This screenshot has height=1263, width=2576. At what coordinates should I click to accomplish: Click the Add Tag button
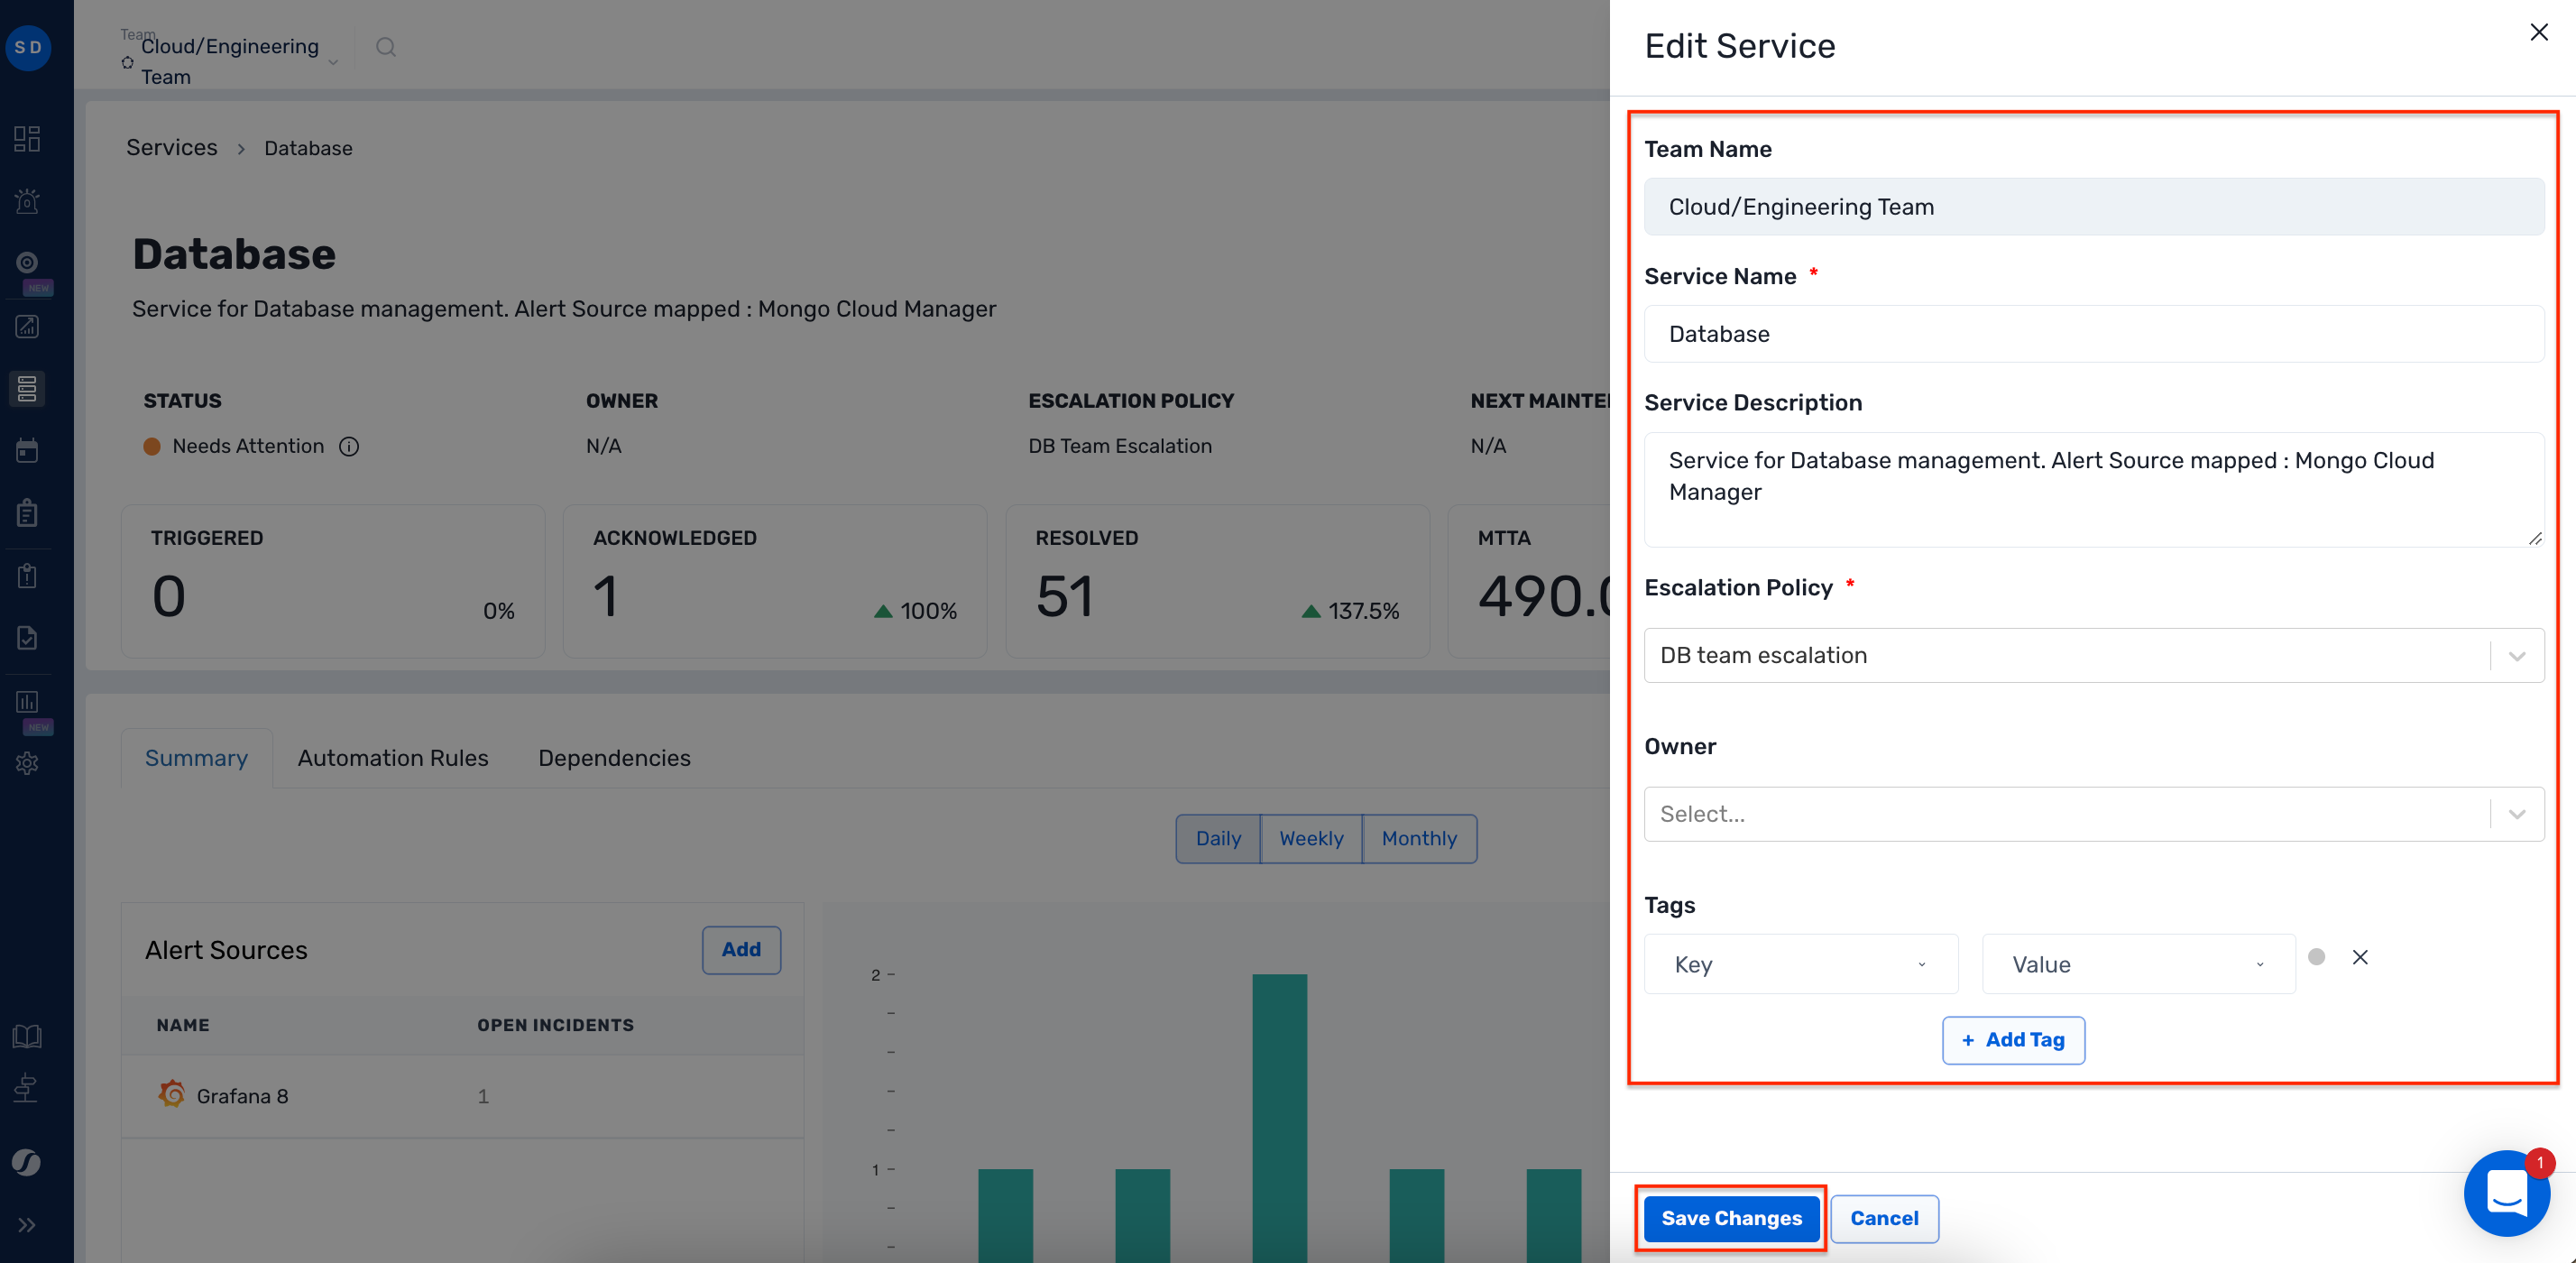[2013, 1040]
